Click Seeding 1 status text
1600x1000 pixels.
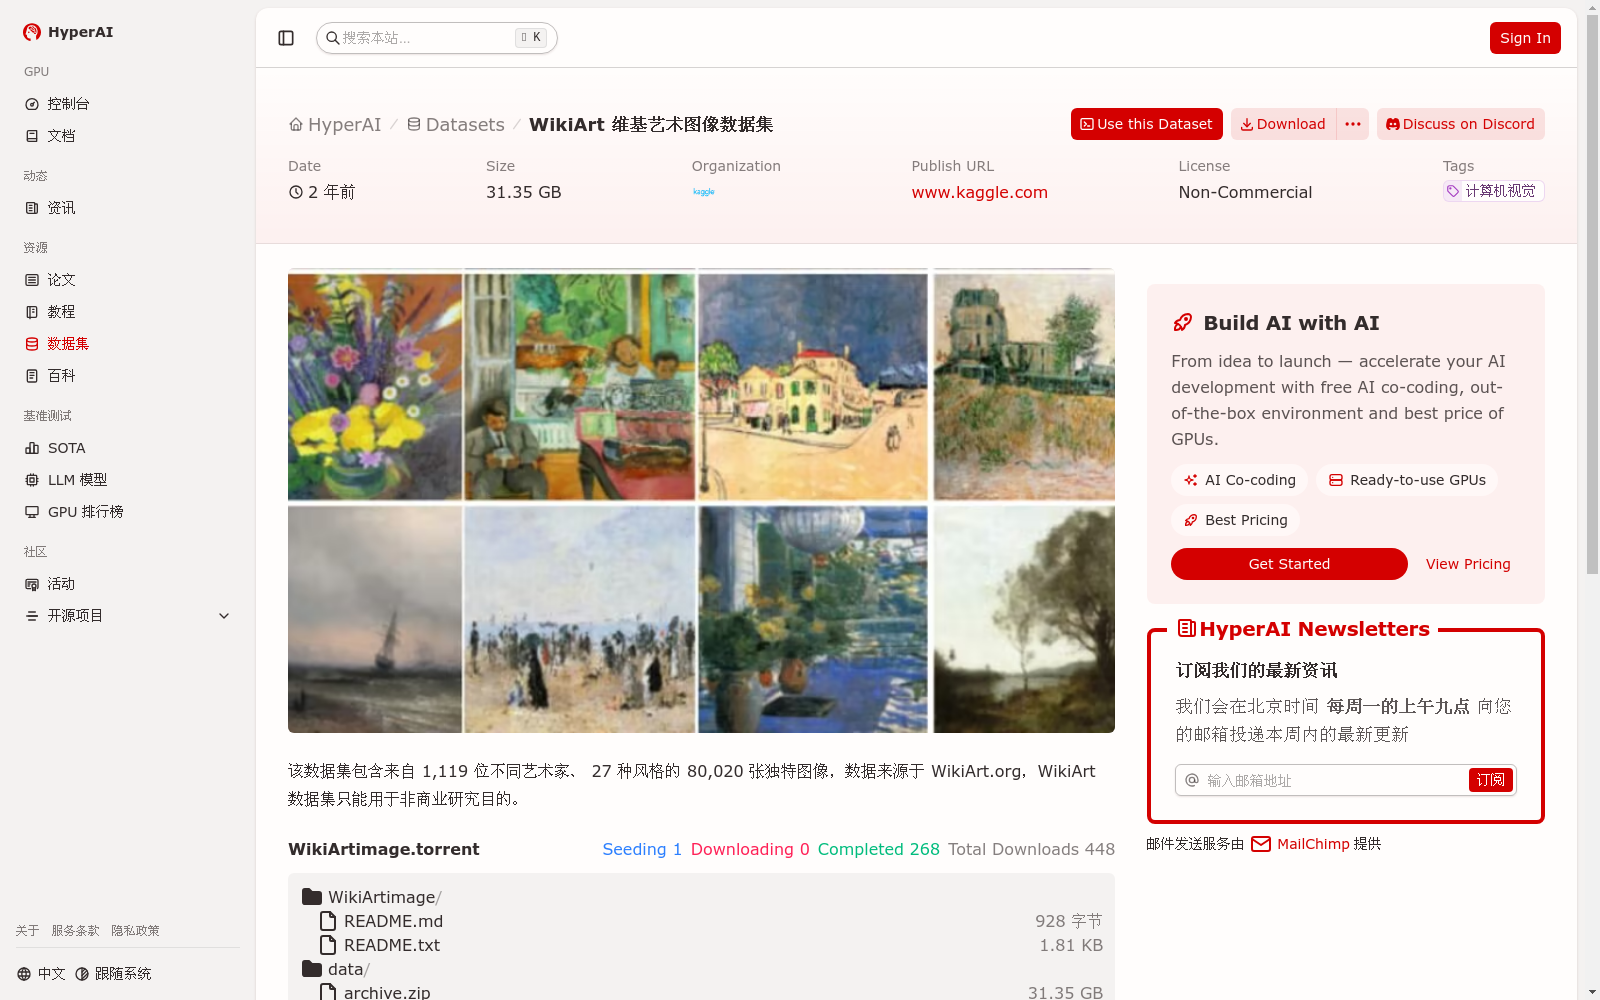pyautogui.click(x=642, y=849)
